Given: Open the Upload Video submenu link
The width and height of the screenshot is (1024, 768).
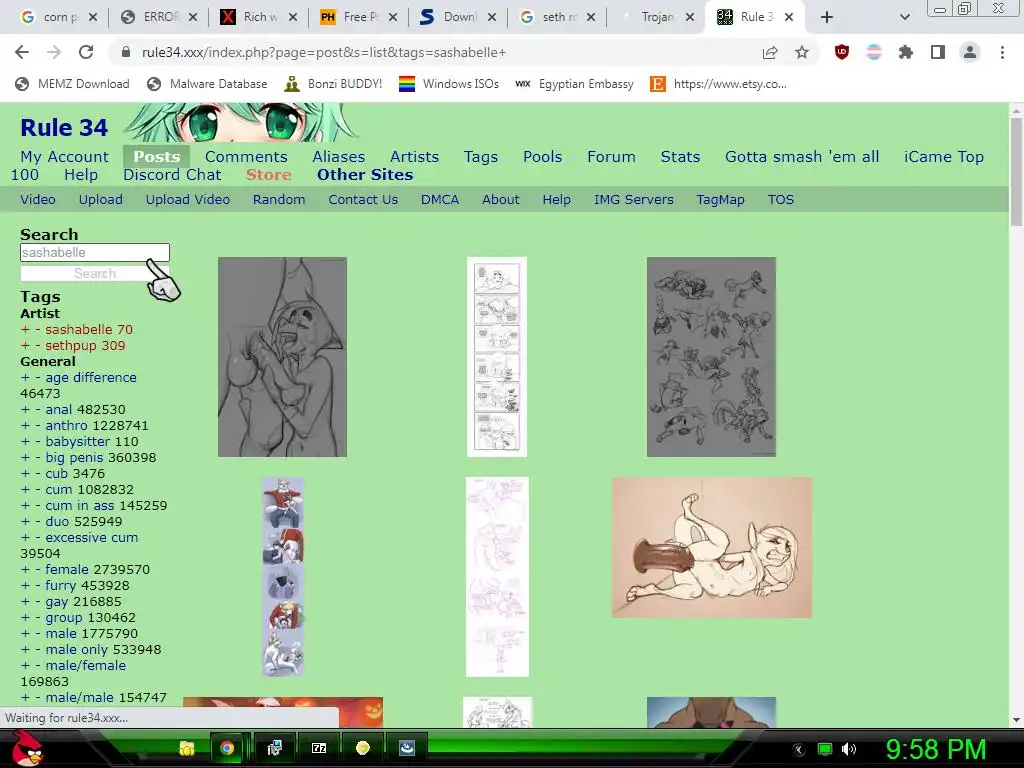Looking at the screenshot, I should 187,200.
